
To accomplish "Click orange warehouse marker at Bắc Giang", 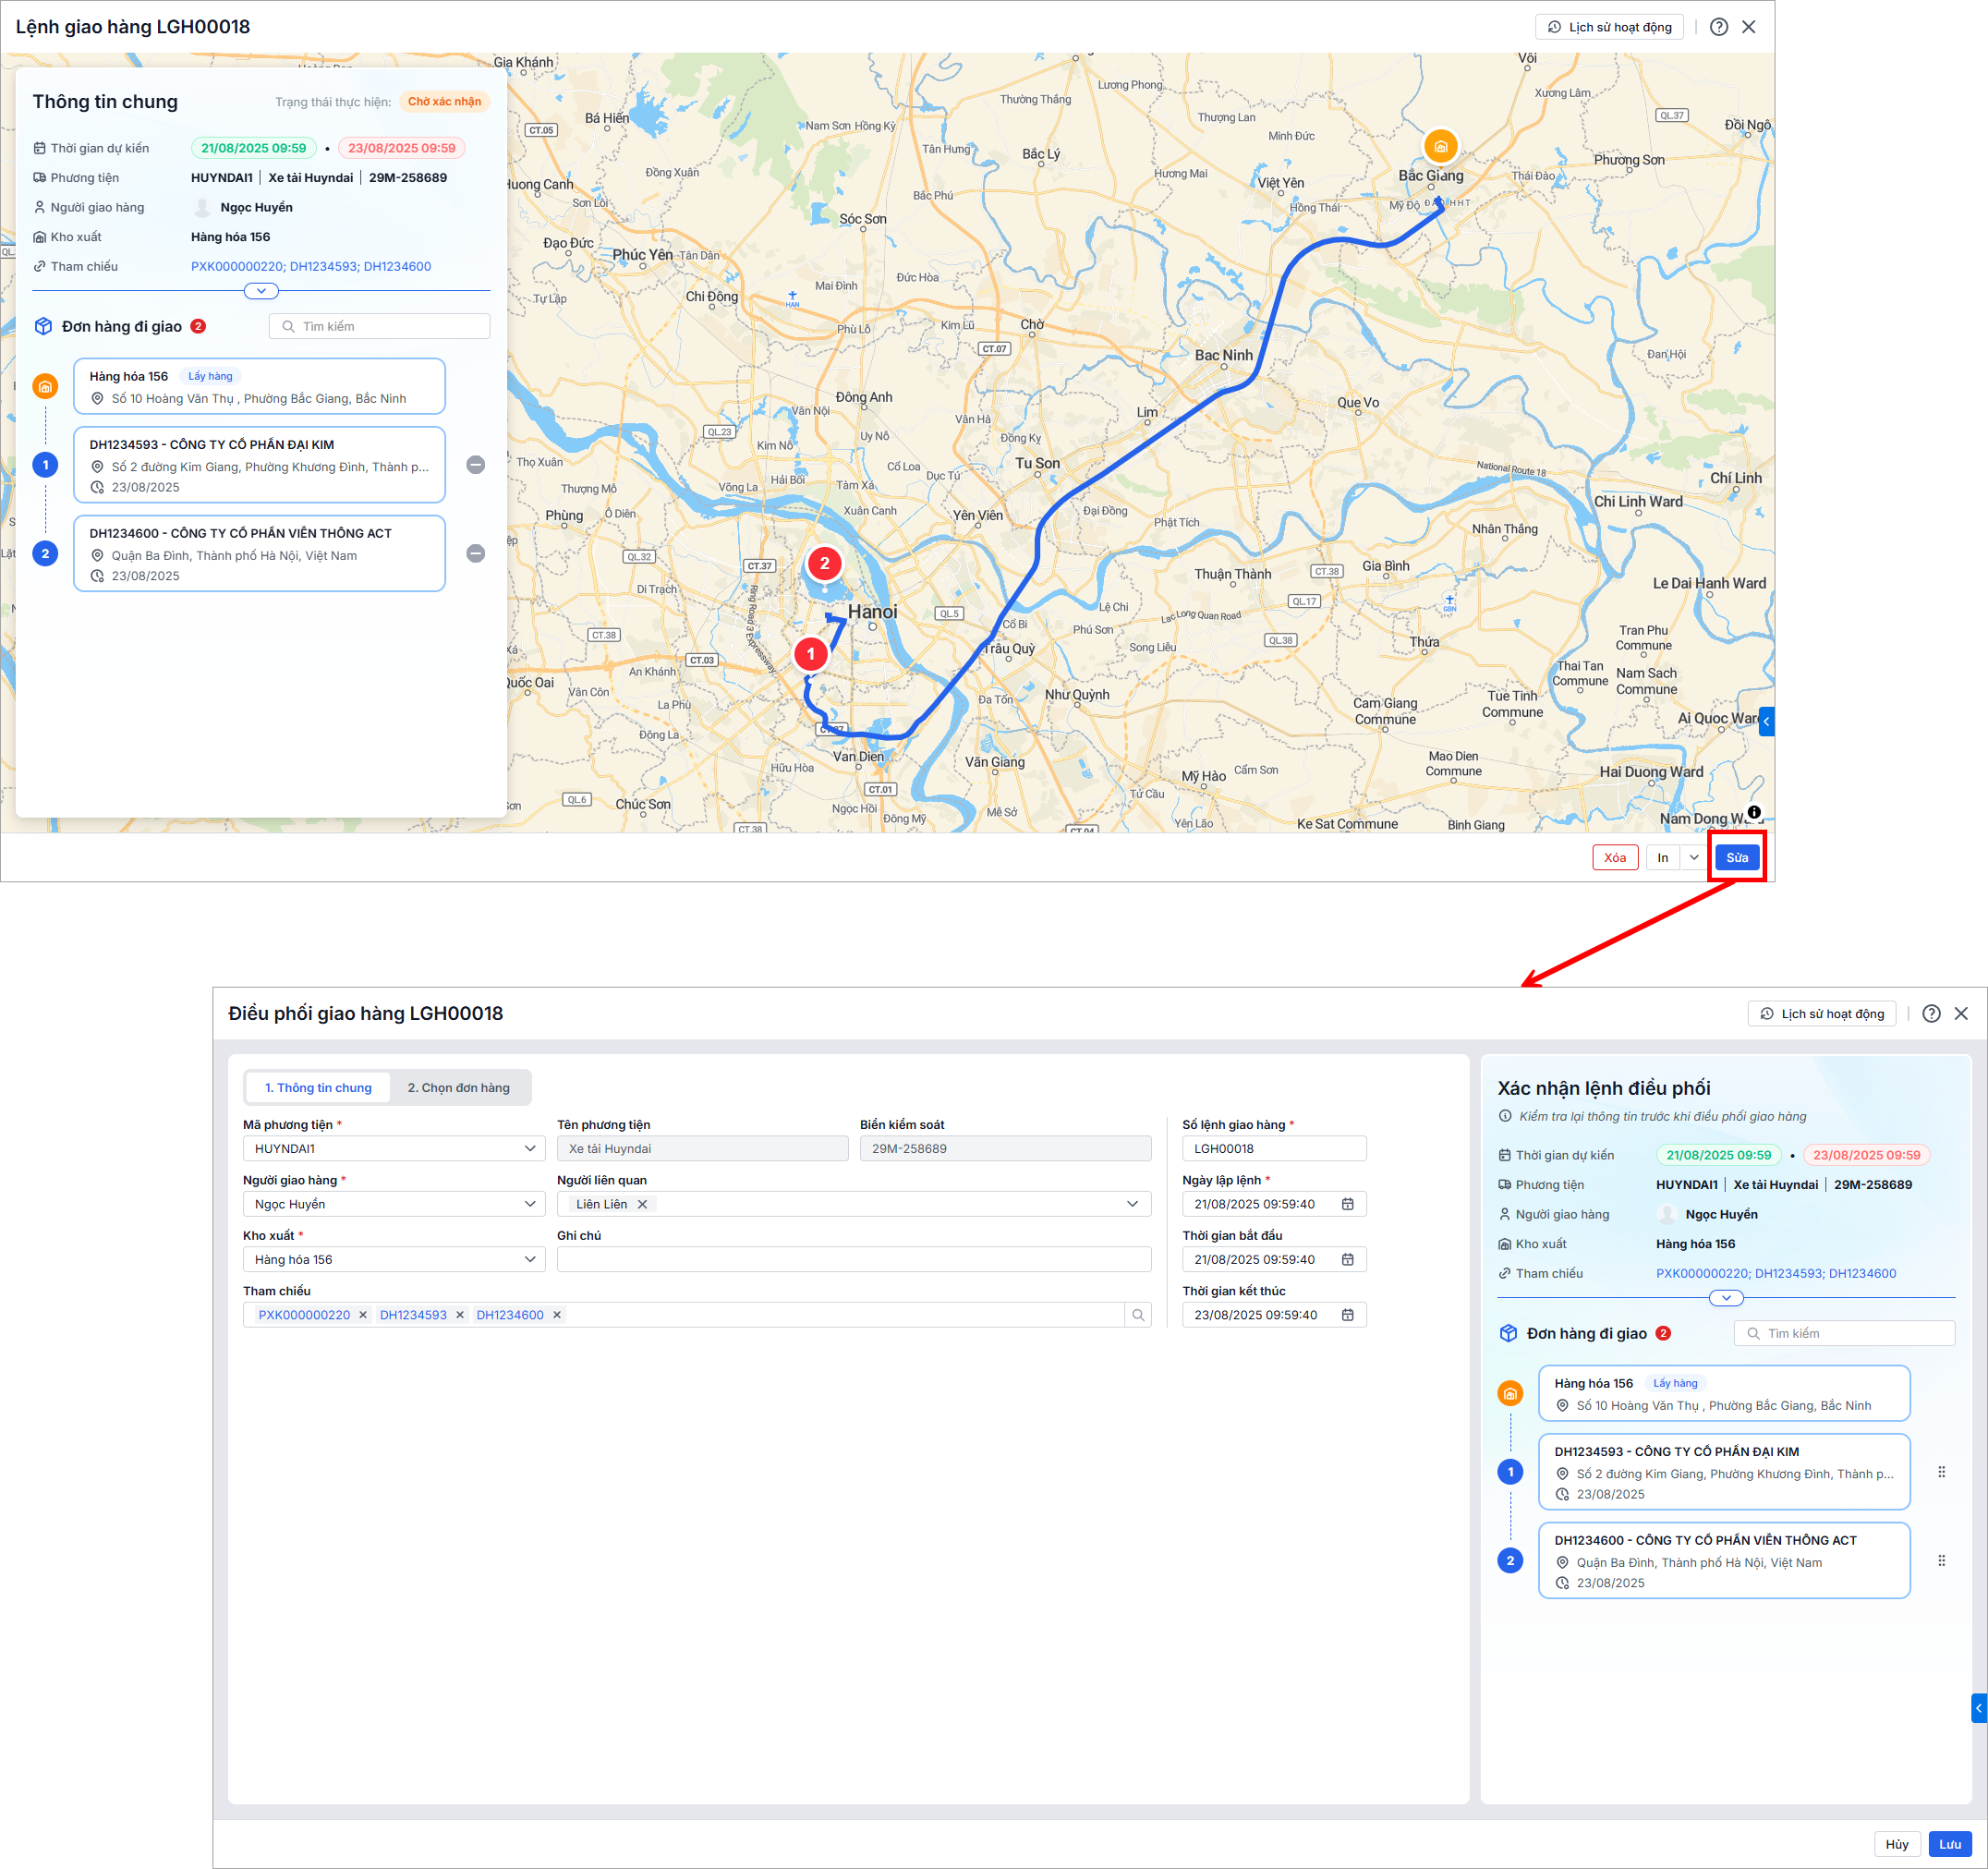I will 1440,147.
